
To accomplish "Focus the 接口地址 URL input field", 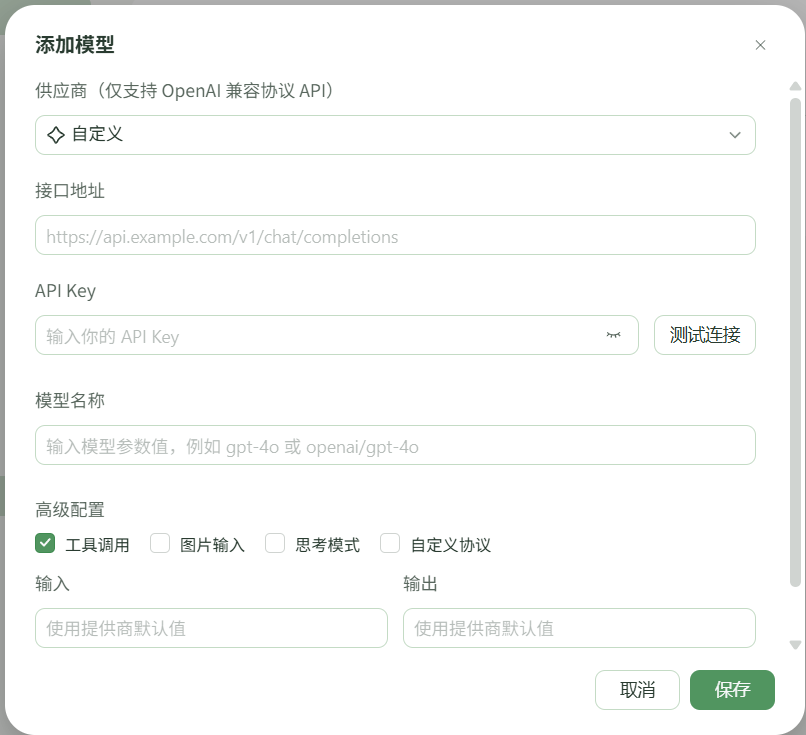I will pos(395,235).
